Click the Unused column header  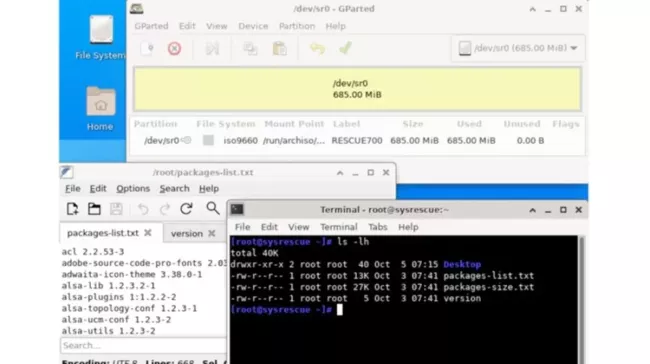click(522, 124)
